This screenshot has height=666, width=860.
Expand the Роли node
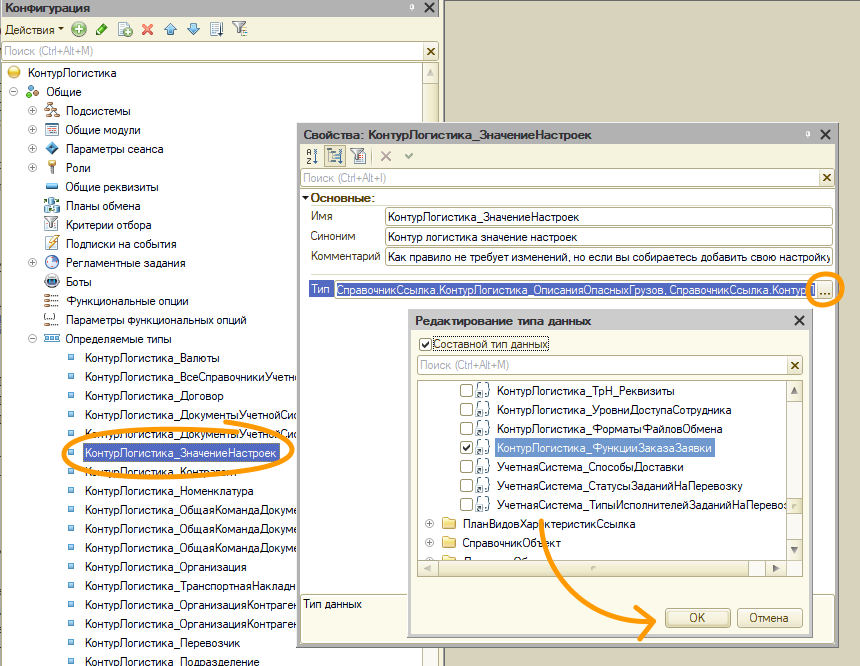pyautogui.click(x=32, y=167)
